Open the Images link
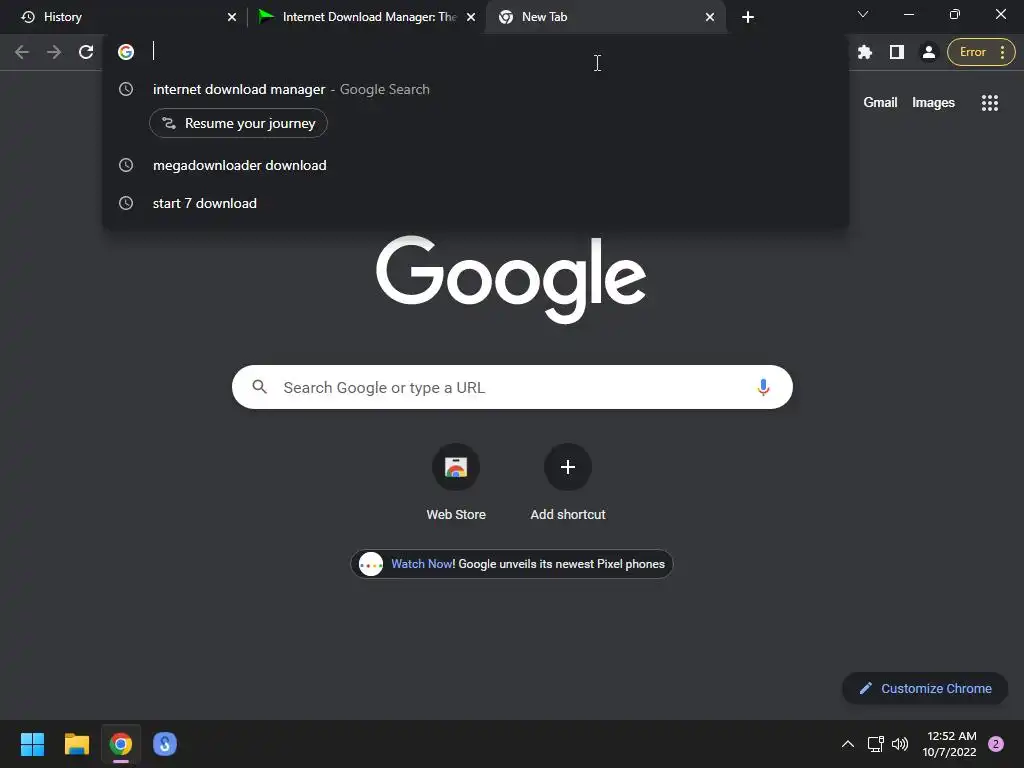 933,103
